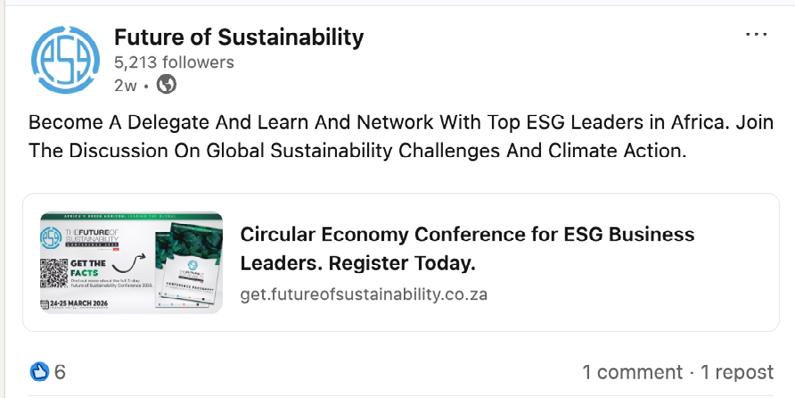Open the Future of Sustainability page name
Viewport: 795px width, 398px height.
point(239,37)
